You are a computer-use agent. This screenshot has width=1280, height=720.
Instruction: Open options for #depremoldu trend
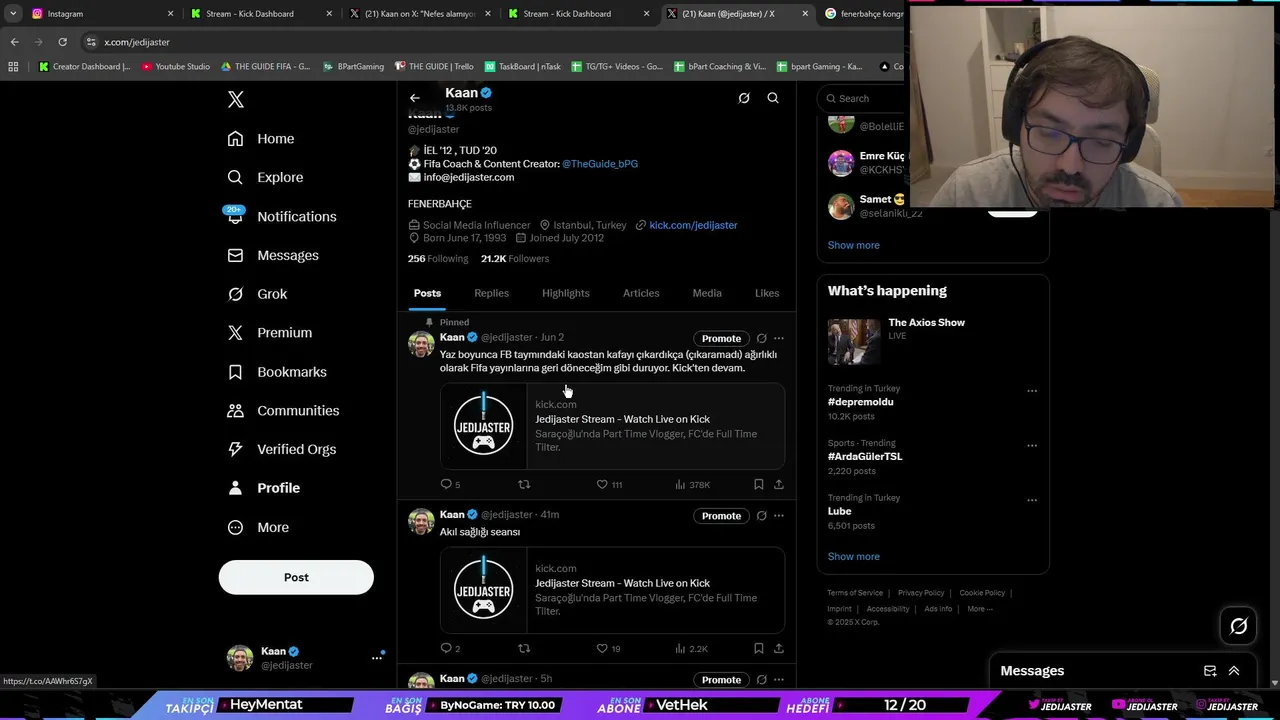point(1032,391)
